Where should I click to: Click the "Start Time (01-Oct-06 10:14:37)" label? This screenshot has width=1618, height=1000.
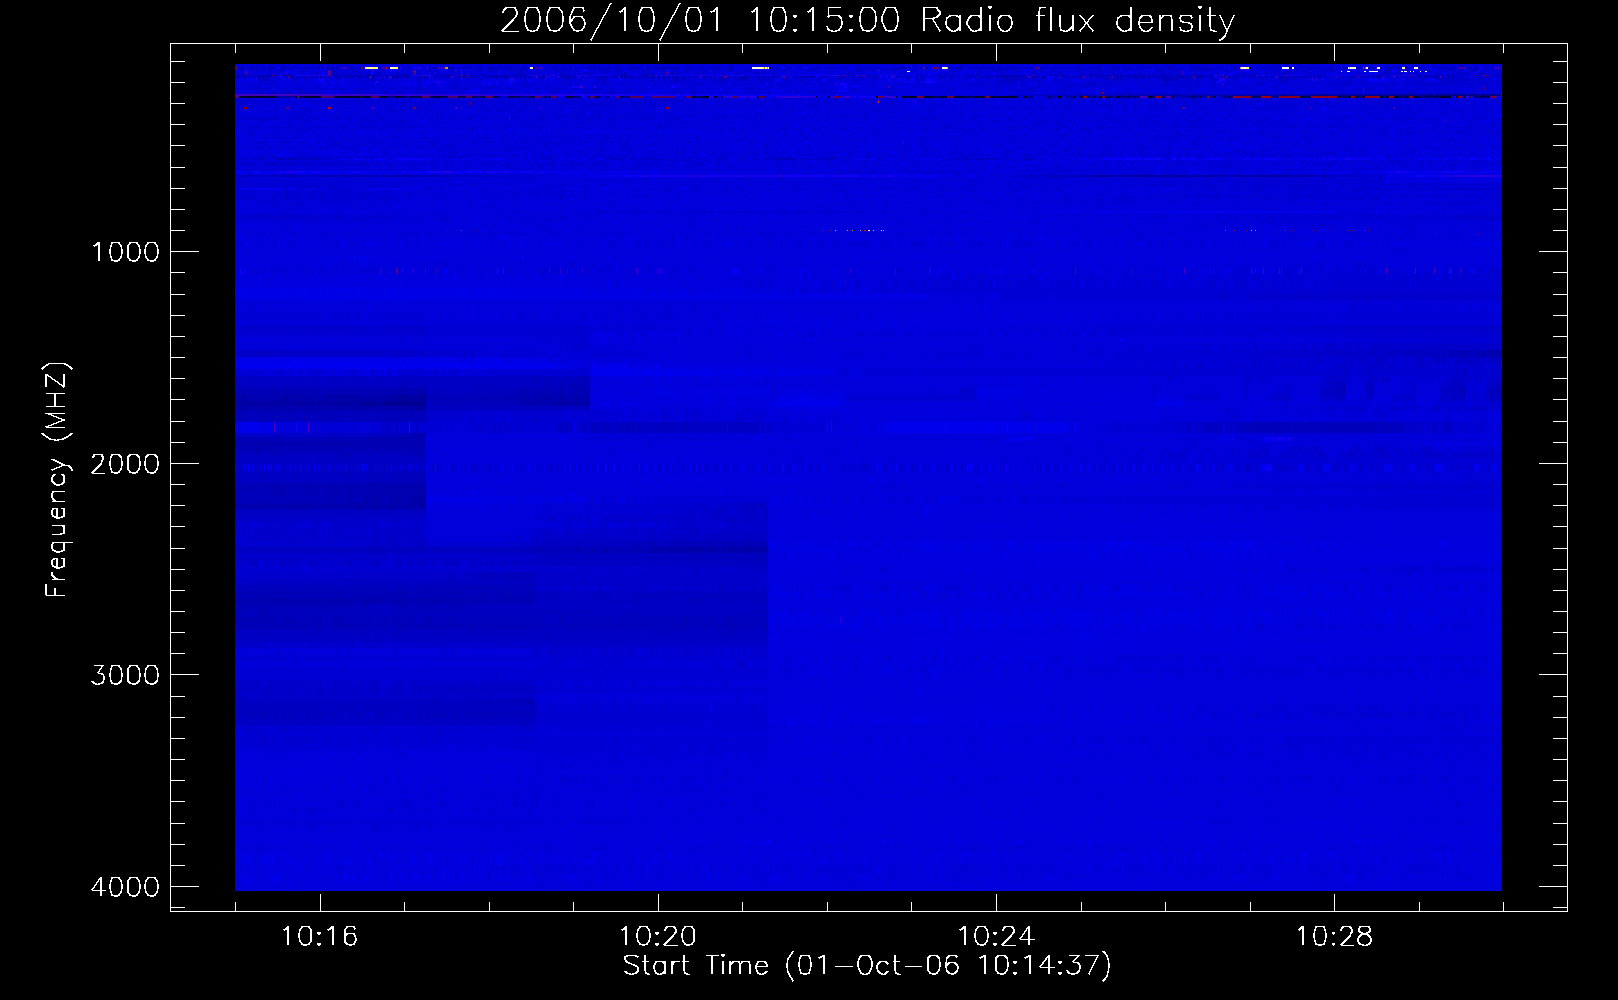(867, 966)
